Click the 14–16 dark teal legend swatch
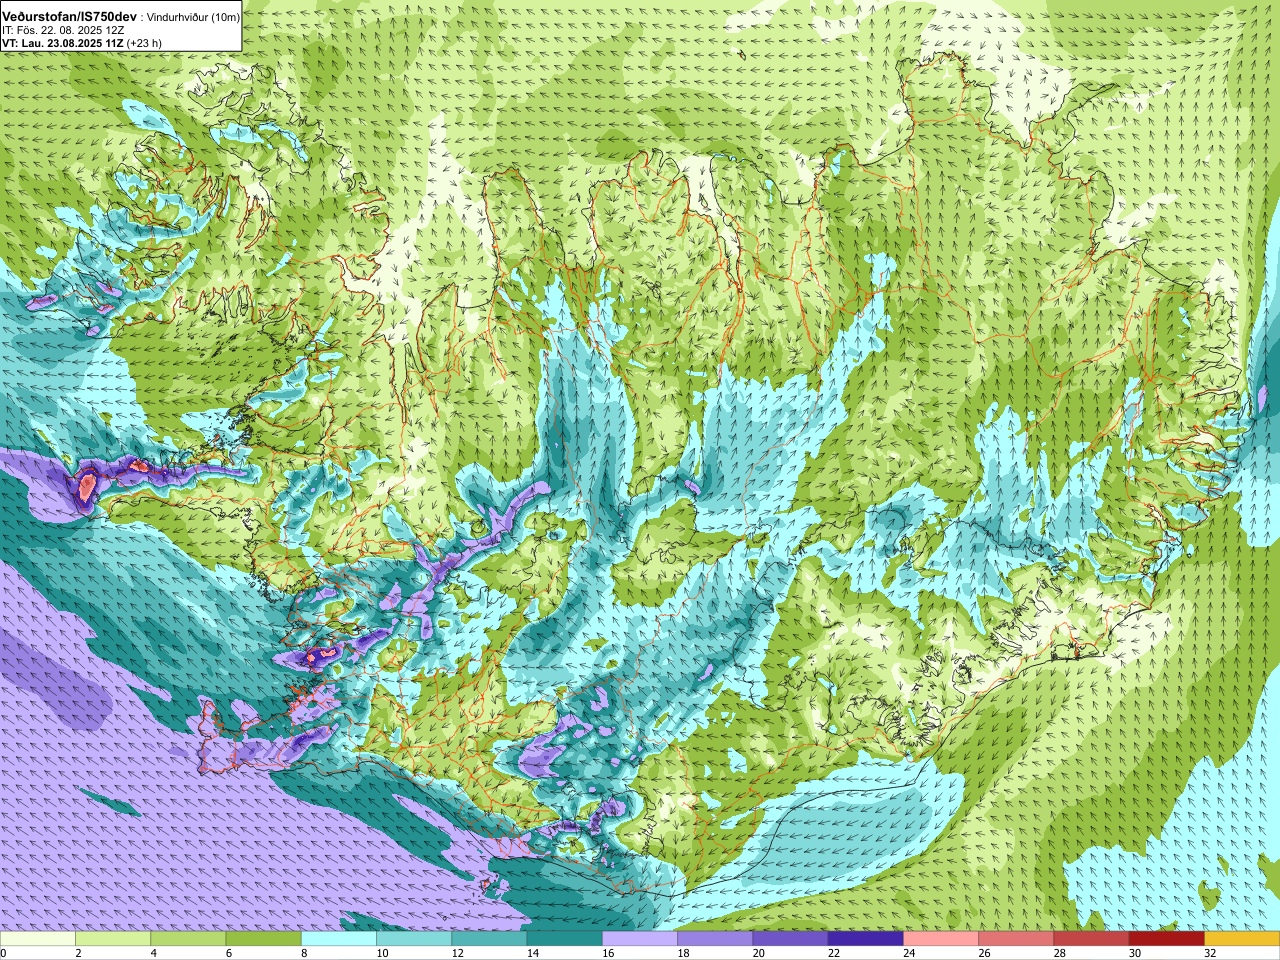 pyautogui.click(x=565, y=939)
